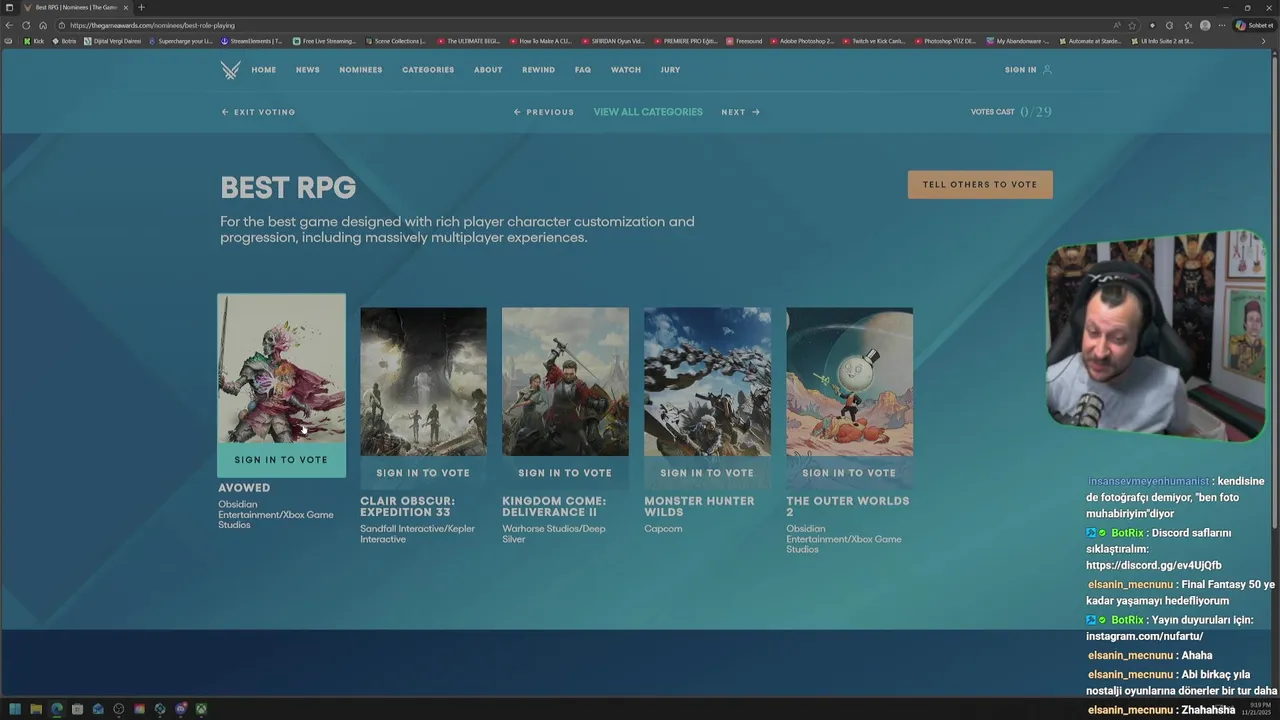Open the JURY page
This screenshot has height=720, width=1280.
tap(670, 70)
